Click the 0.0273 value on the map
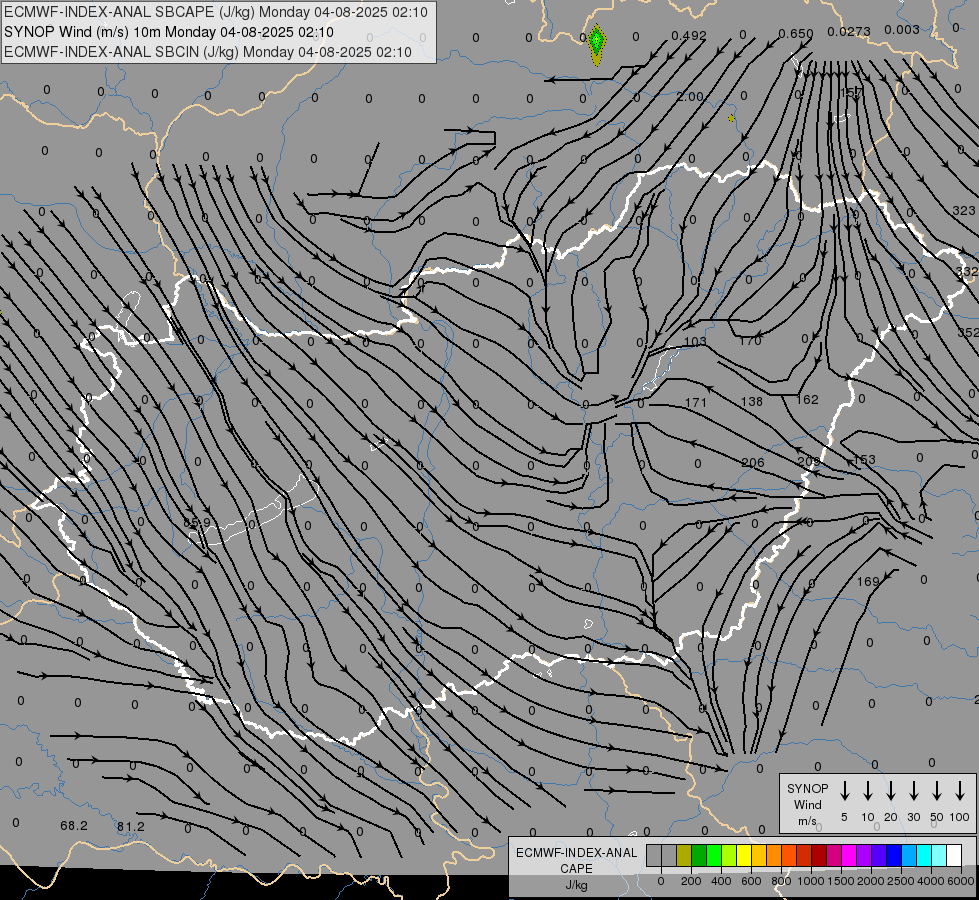 click(x=849, y=31)
